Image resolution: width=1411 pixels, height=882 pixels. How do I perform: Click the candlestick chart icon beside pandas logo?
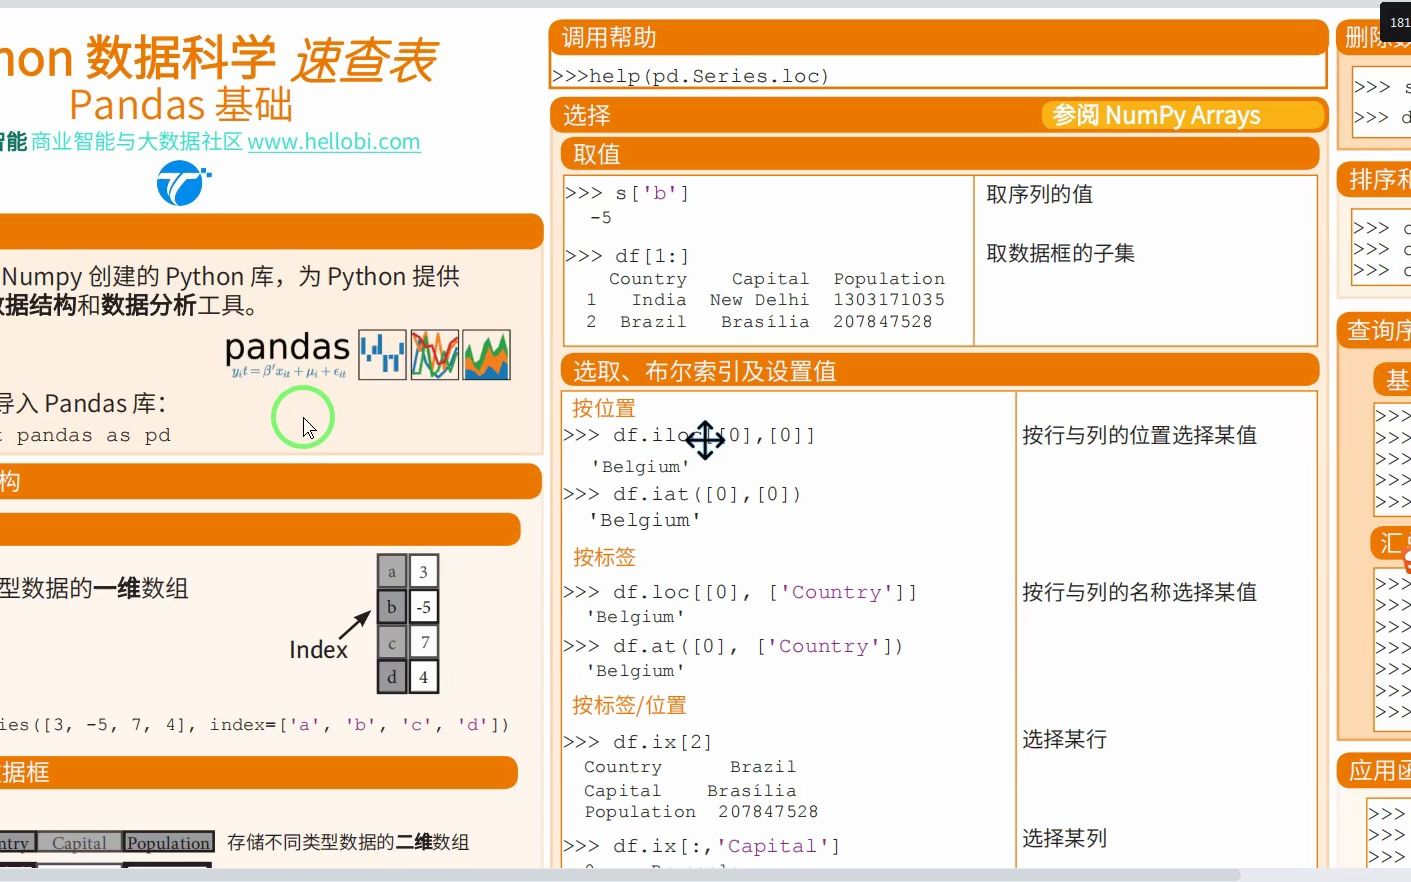point(382,355)
